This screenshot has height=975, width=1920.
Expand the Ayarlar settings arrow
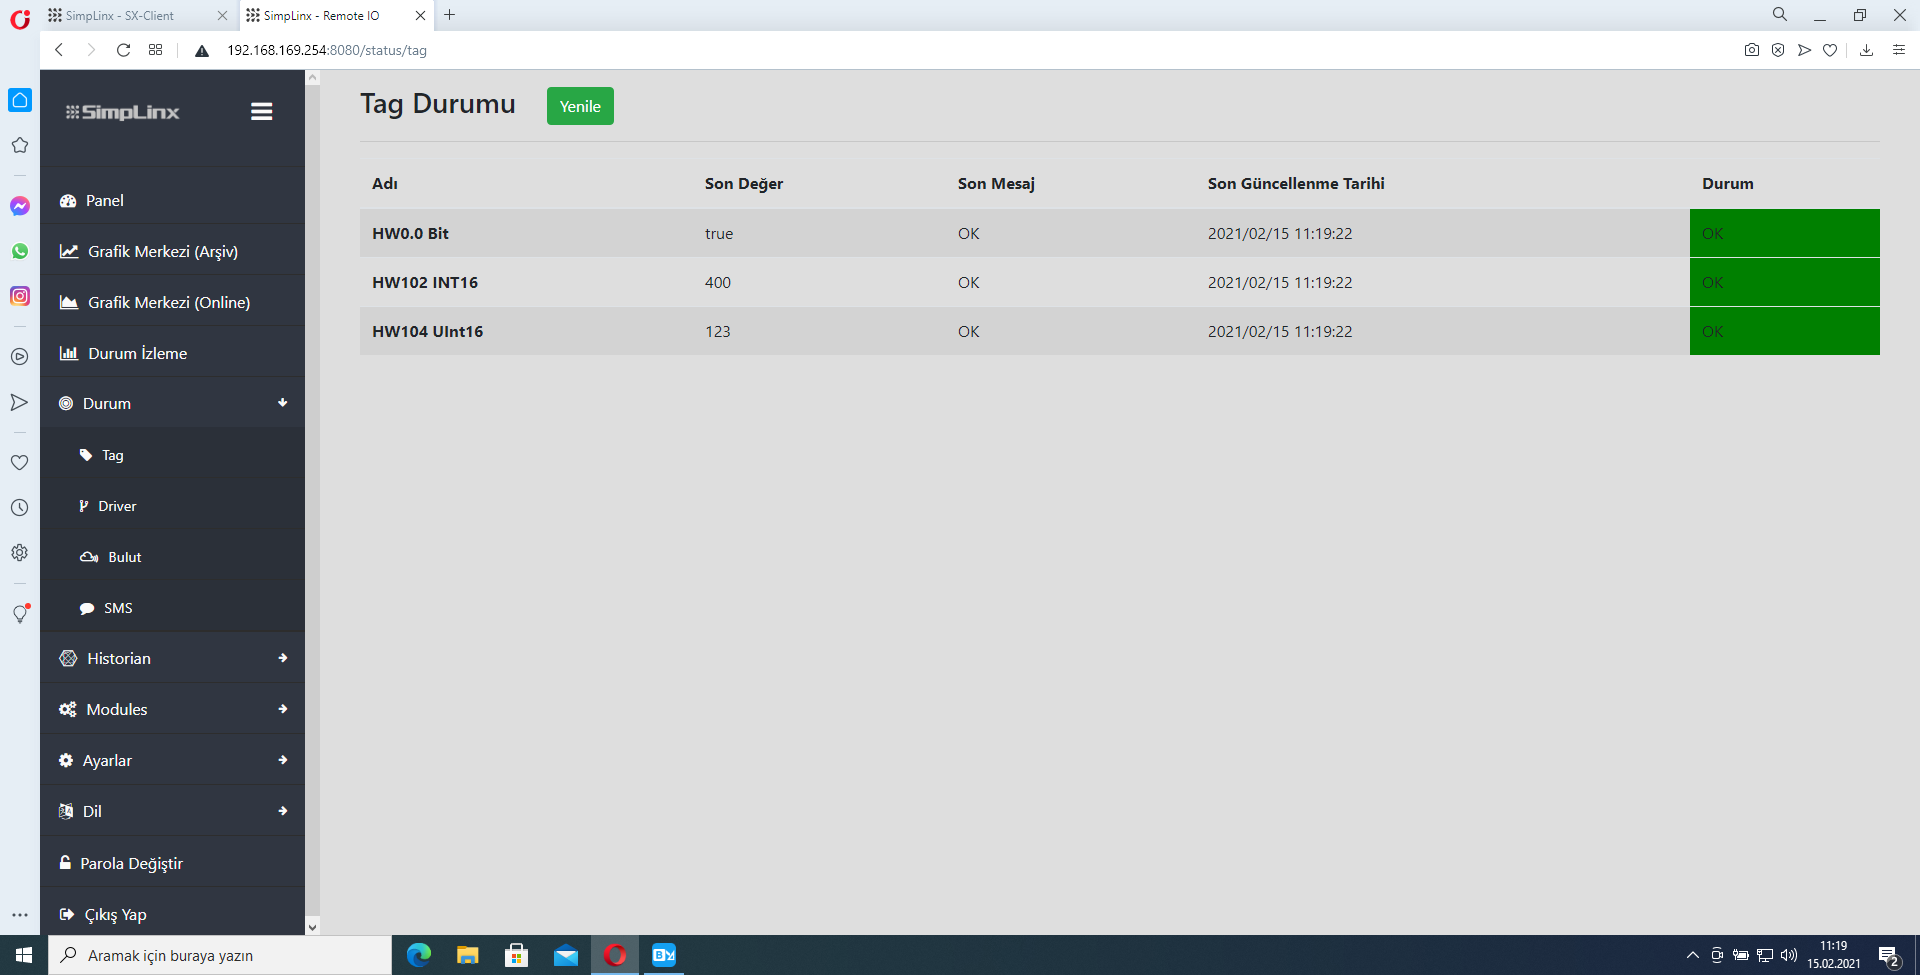click(283, 760)
